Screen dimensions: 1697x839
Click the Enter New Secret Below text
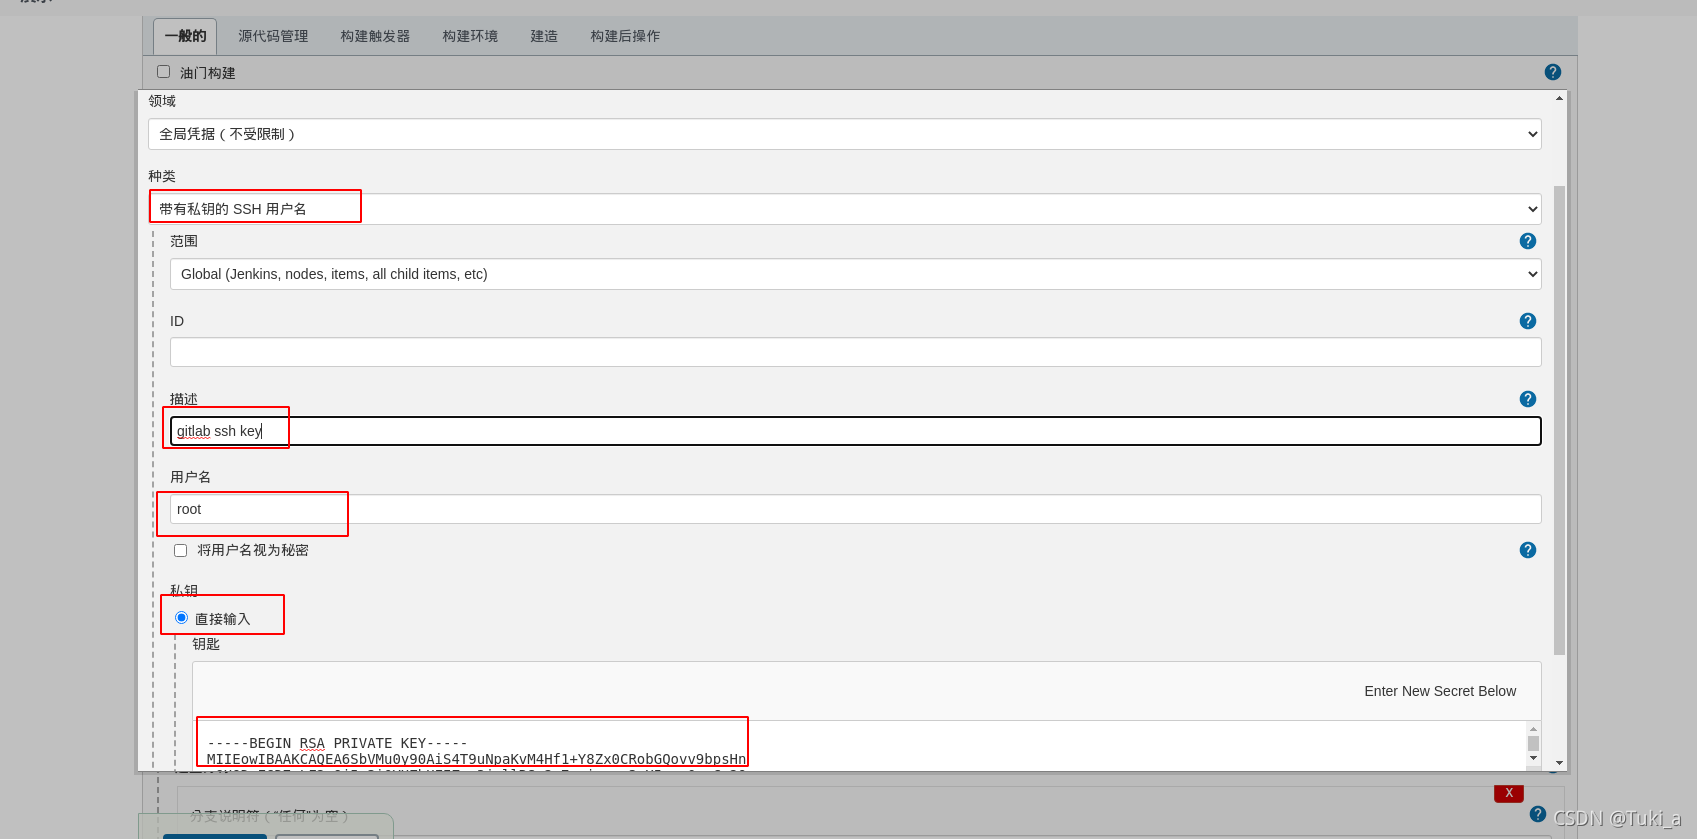tap(1440, 691)
